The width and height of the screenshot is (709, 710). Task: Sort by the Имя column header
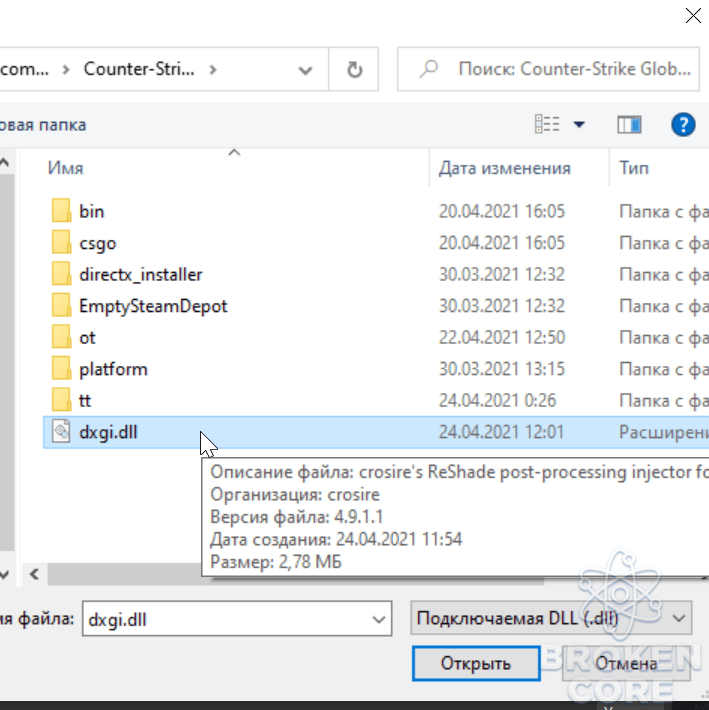tap(66, 168)
